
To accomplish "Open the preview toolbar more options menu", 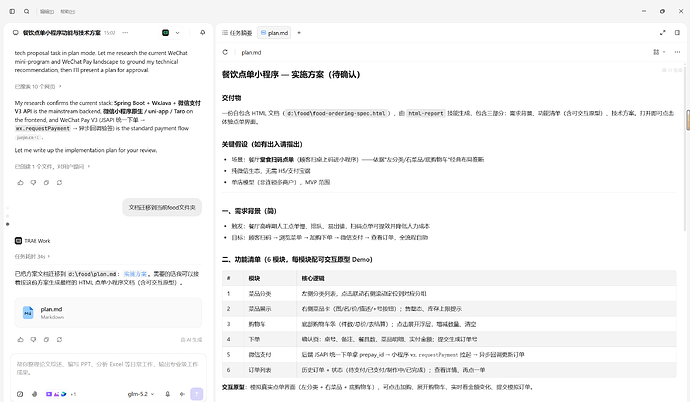I will [677, 52].
